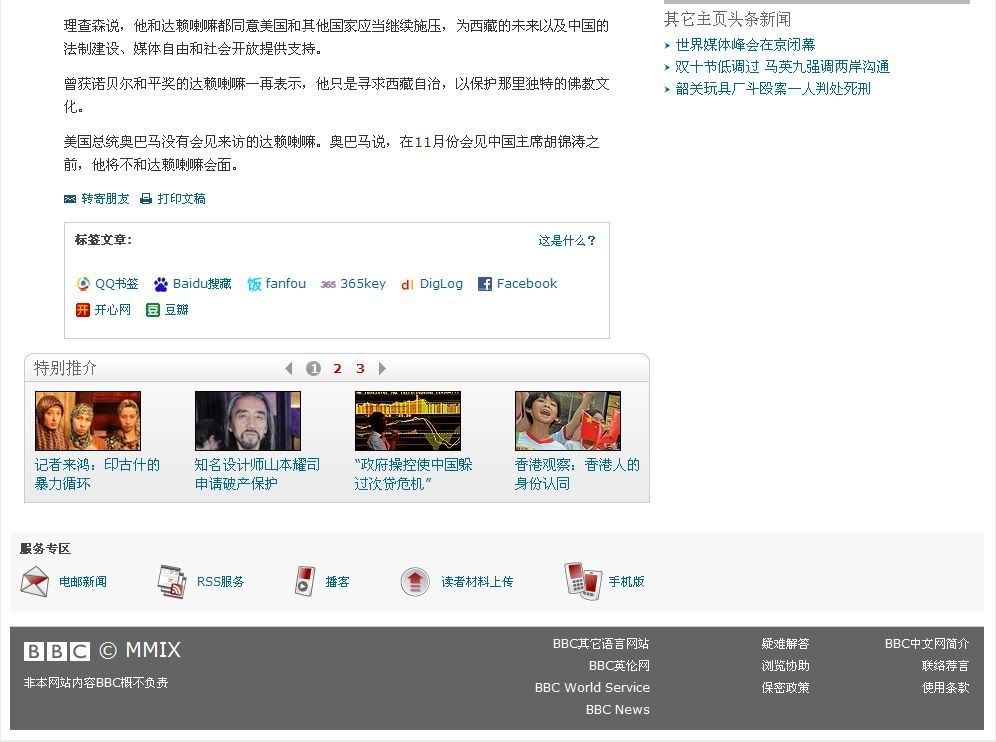The width and height of the screenshot is (996, 742).
Task: Click the QQ书签 bookmark icon
Action: click(x=83, y=284)
